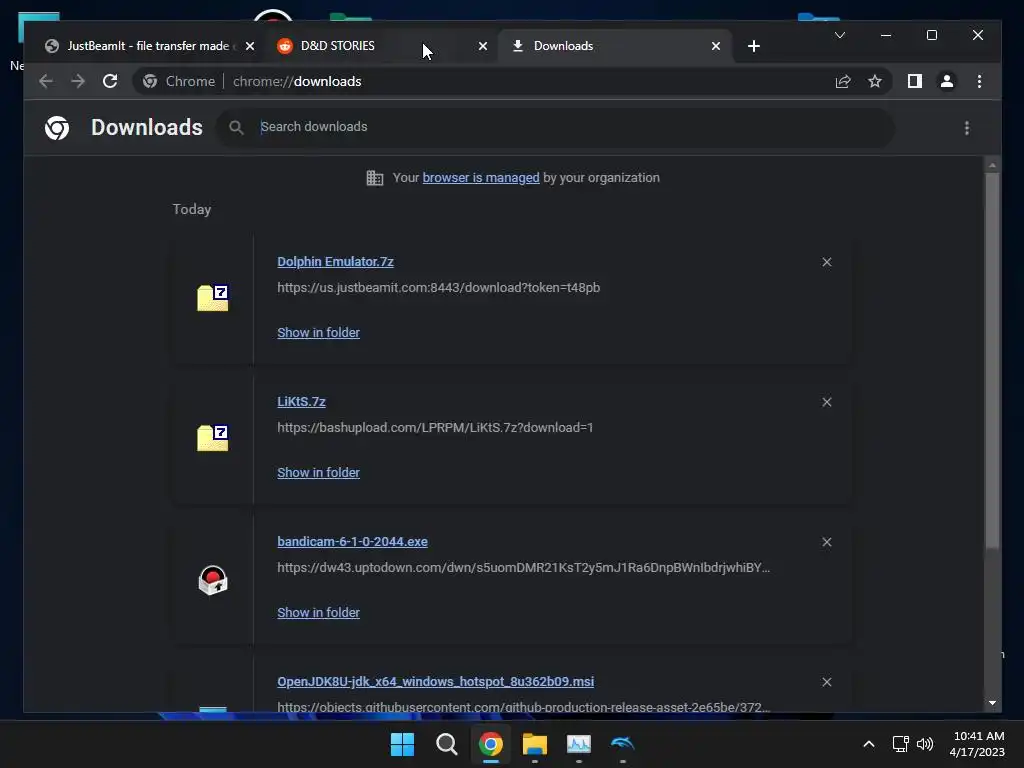This screenshot has height=768, width=1024.
Task: Show LiKtS.7z in folder
Action: point(318,473)
